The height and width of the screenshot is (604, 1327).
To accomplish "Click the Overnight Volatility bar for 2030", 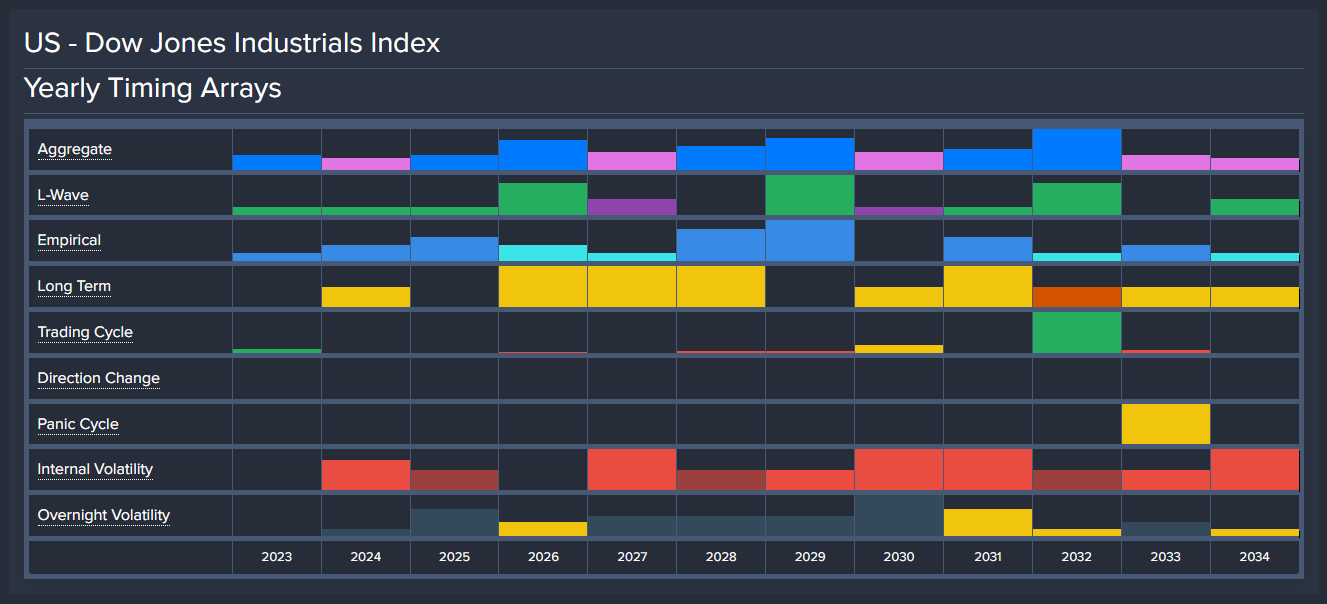I will pyautogui.click(x=898, y=515).
